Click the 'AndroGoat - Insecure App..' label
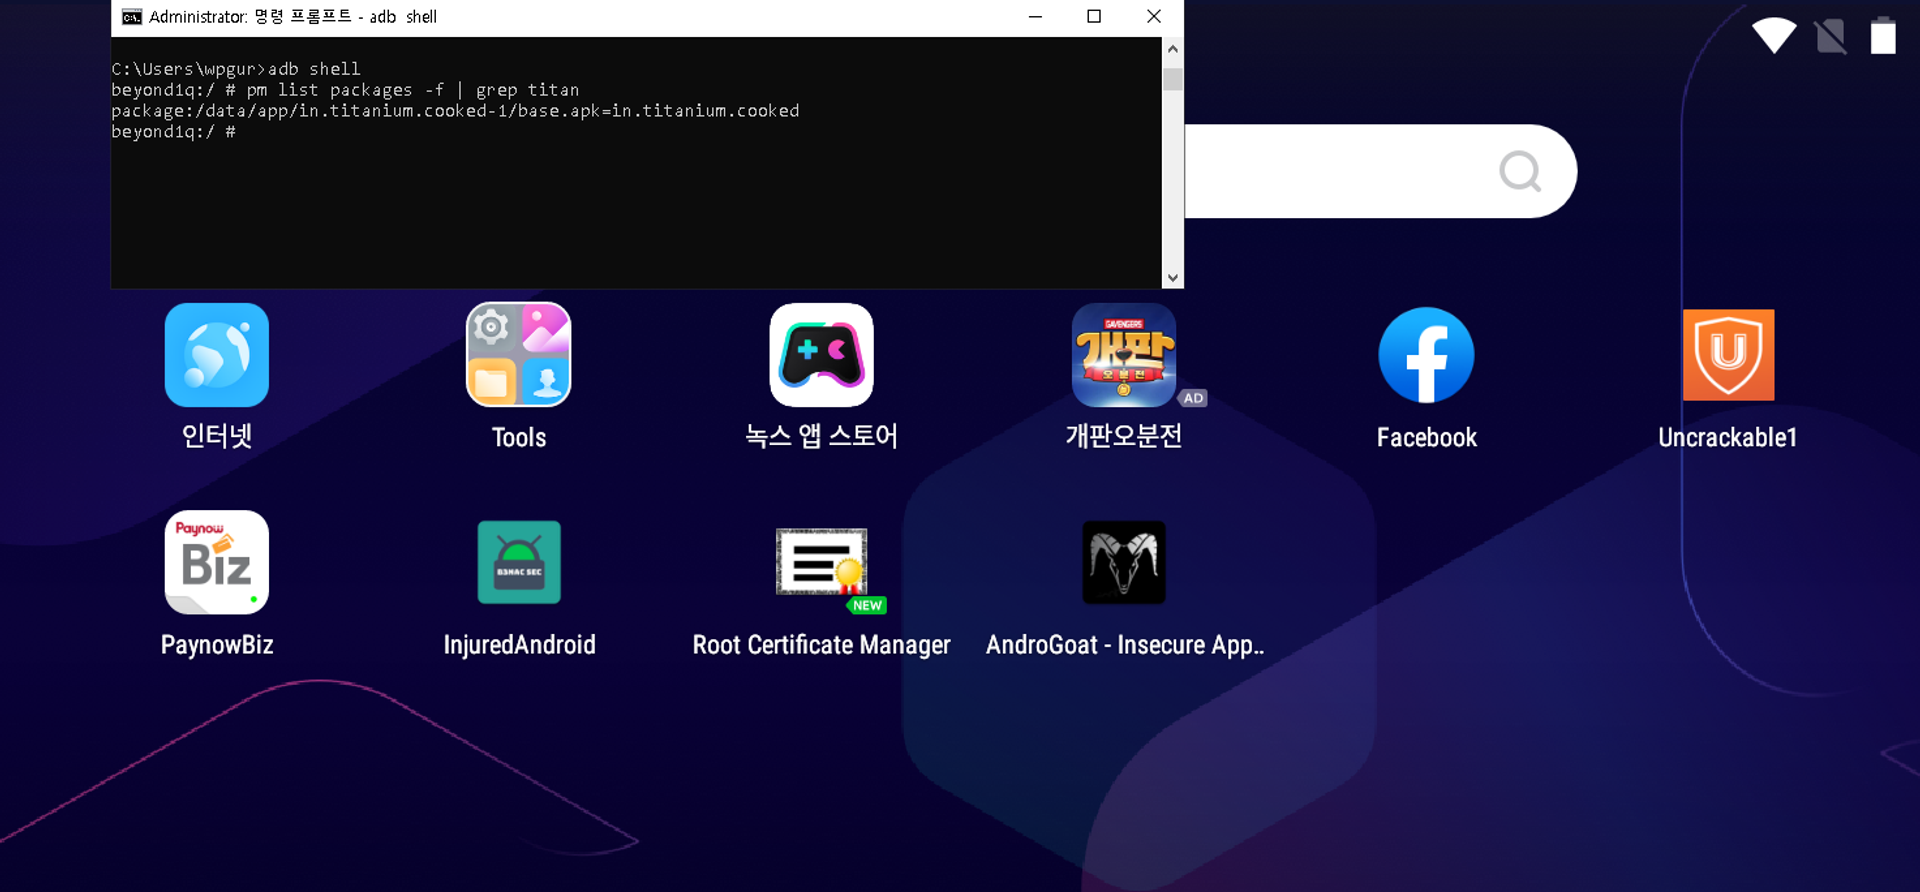Viewport: 1920px width, 892px height. [1124, 645]
